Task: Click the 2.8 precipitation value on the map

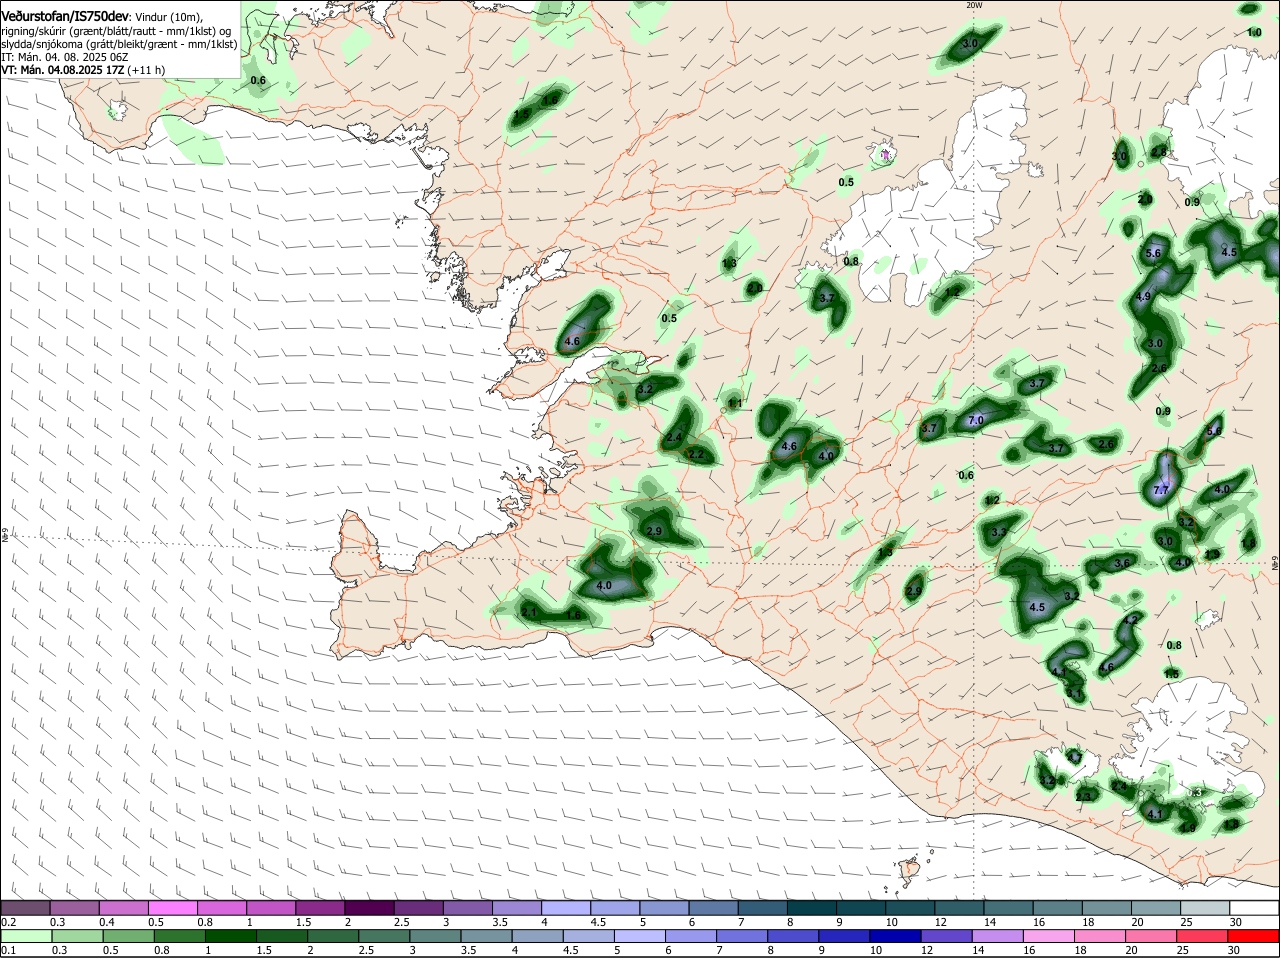Action: (1158, 152)
